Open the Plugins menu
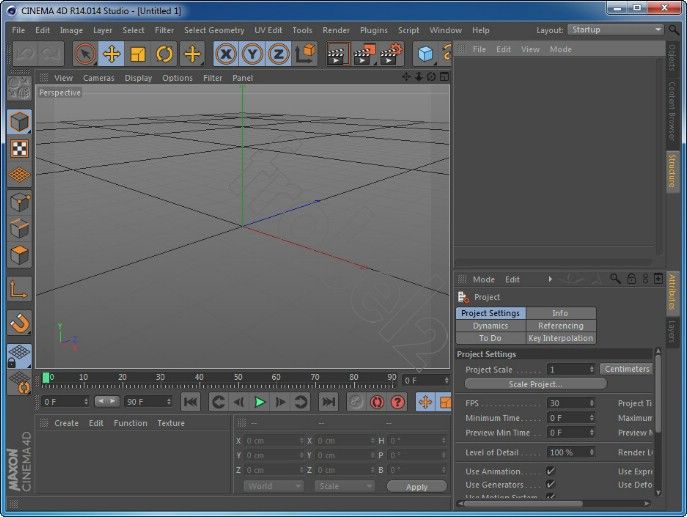687x517 pixels. (373, 30)
